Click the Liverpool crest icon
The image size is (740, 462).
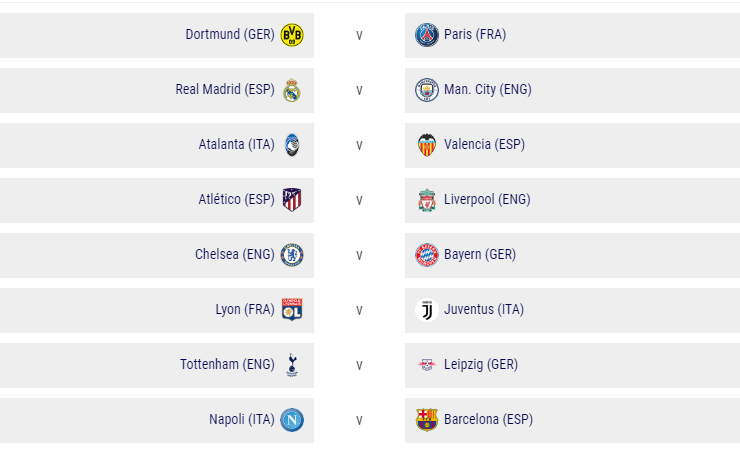click(x=427, y=200)
